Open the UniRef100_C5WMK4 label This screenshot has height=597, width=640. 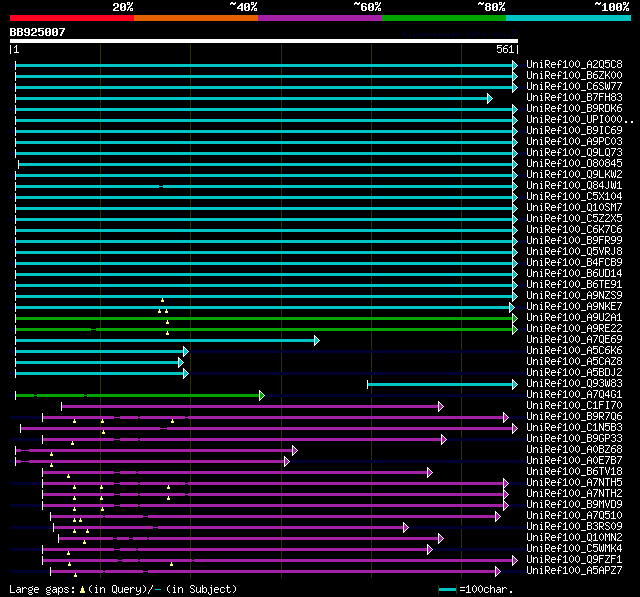coord(574,549)
